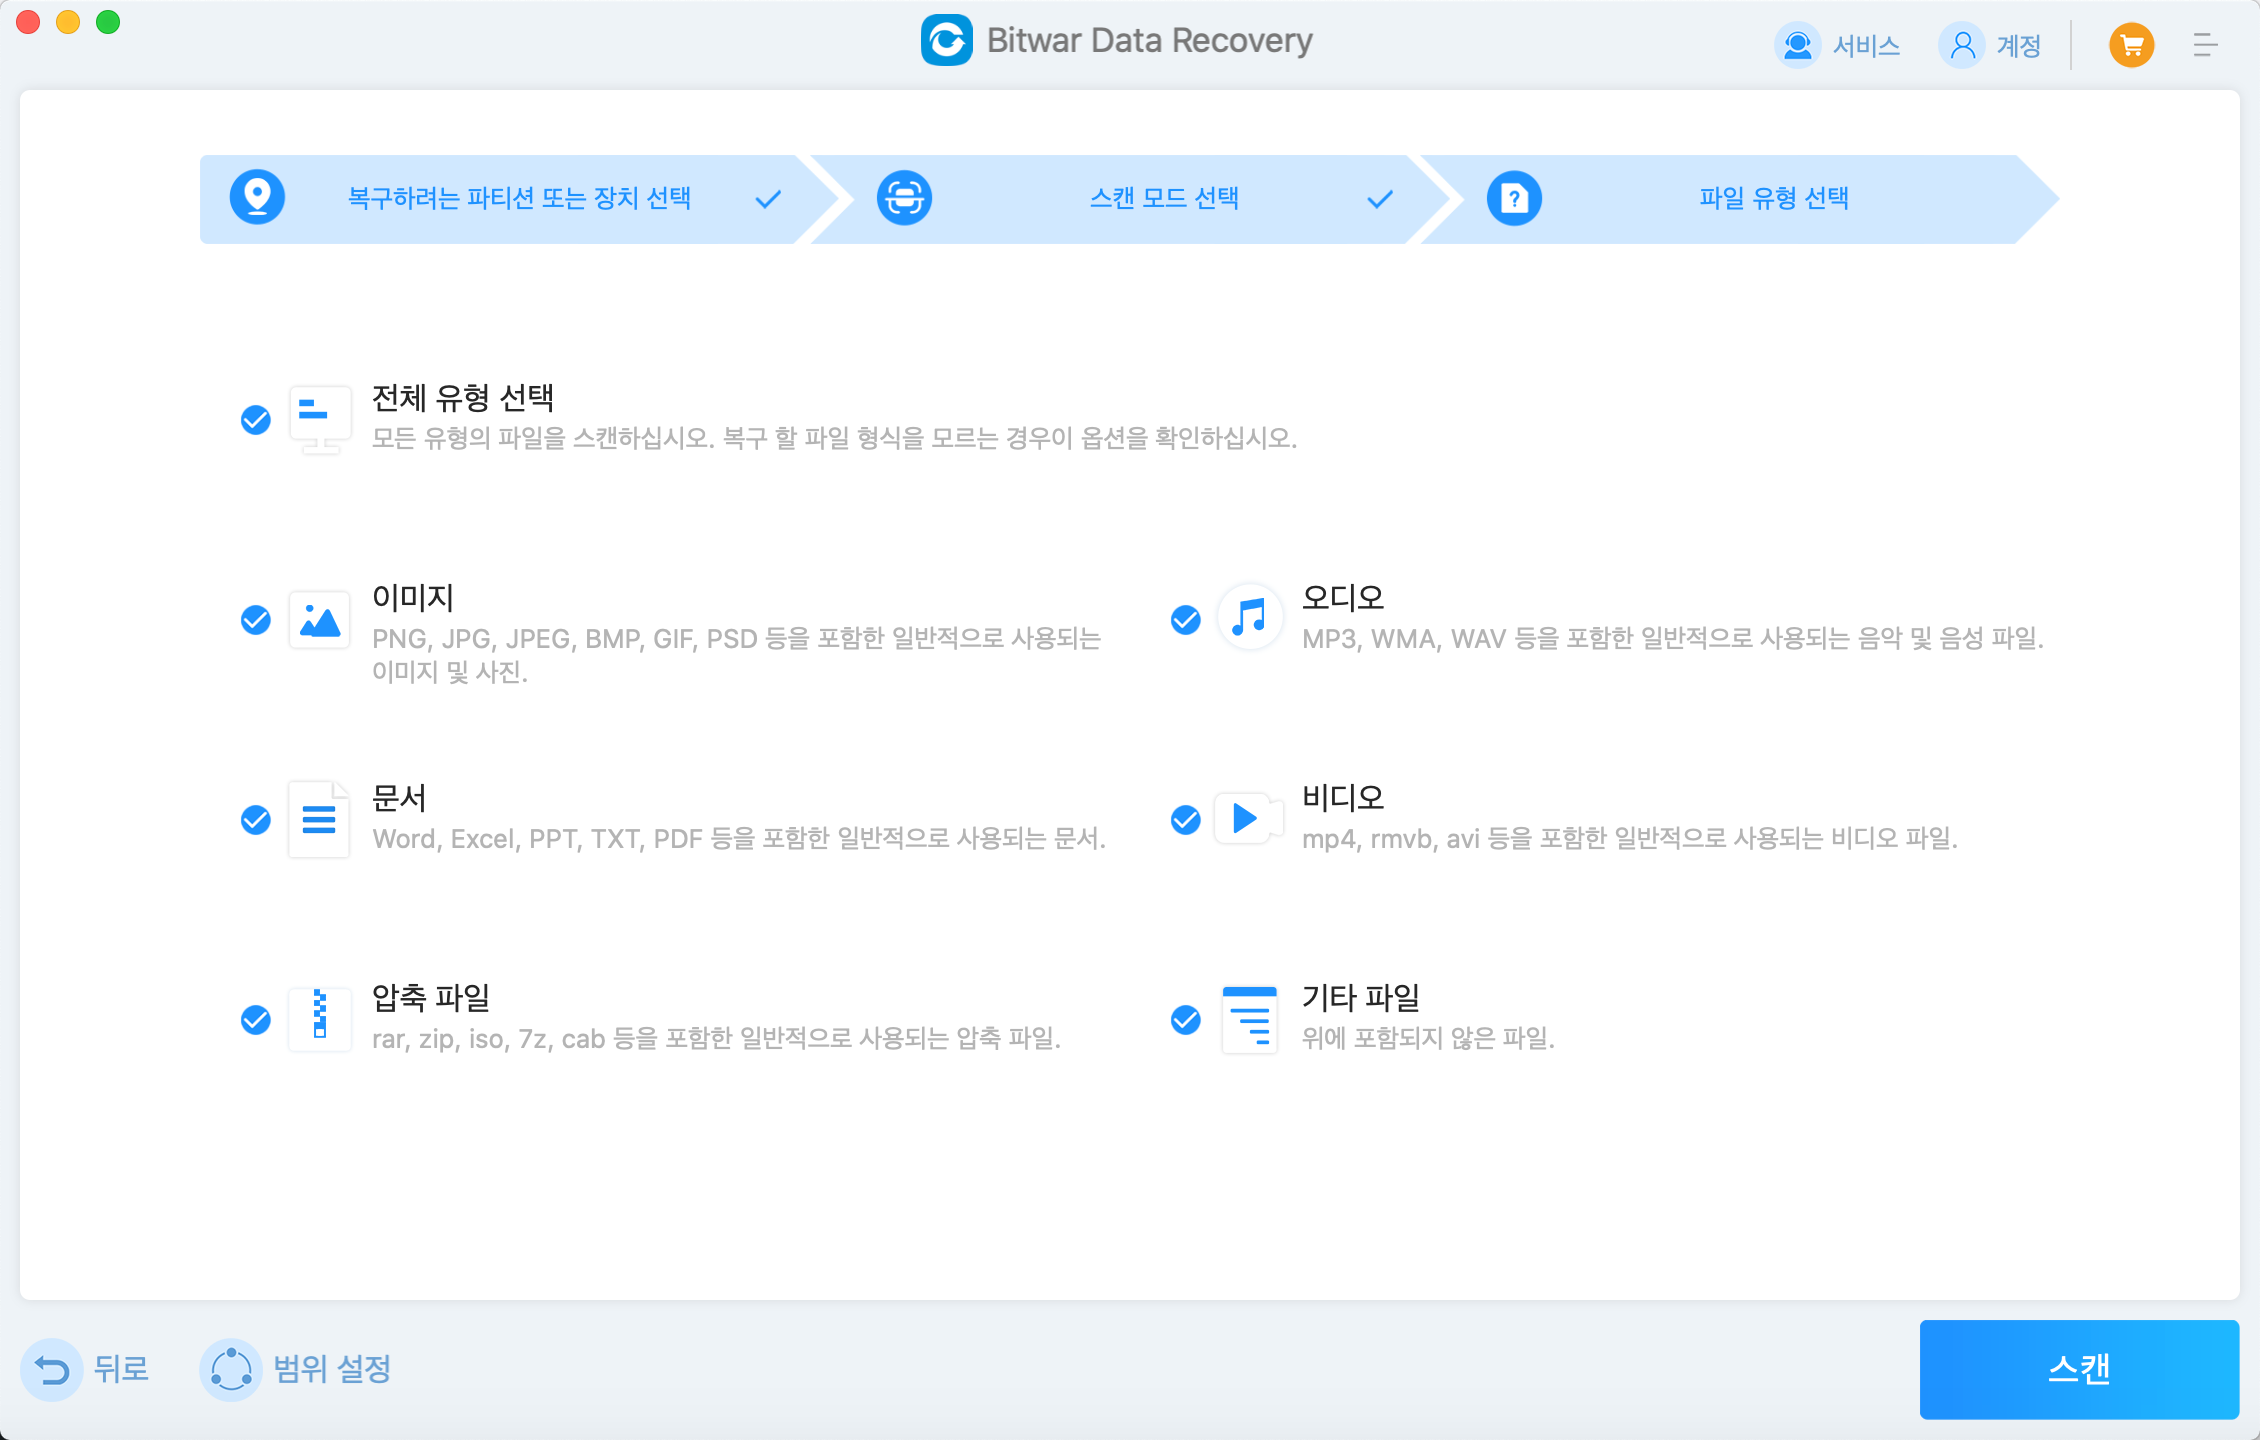Toggle the 오디오 checkbox
This screenshot has width=2260, height=1440.
pyautogui.click(x=1186, y=620)
